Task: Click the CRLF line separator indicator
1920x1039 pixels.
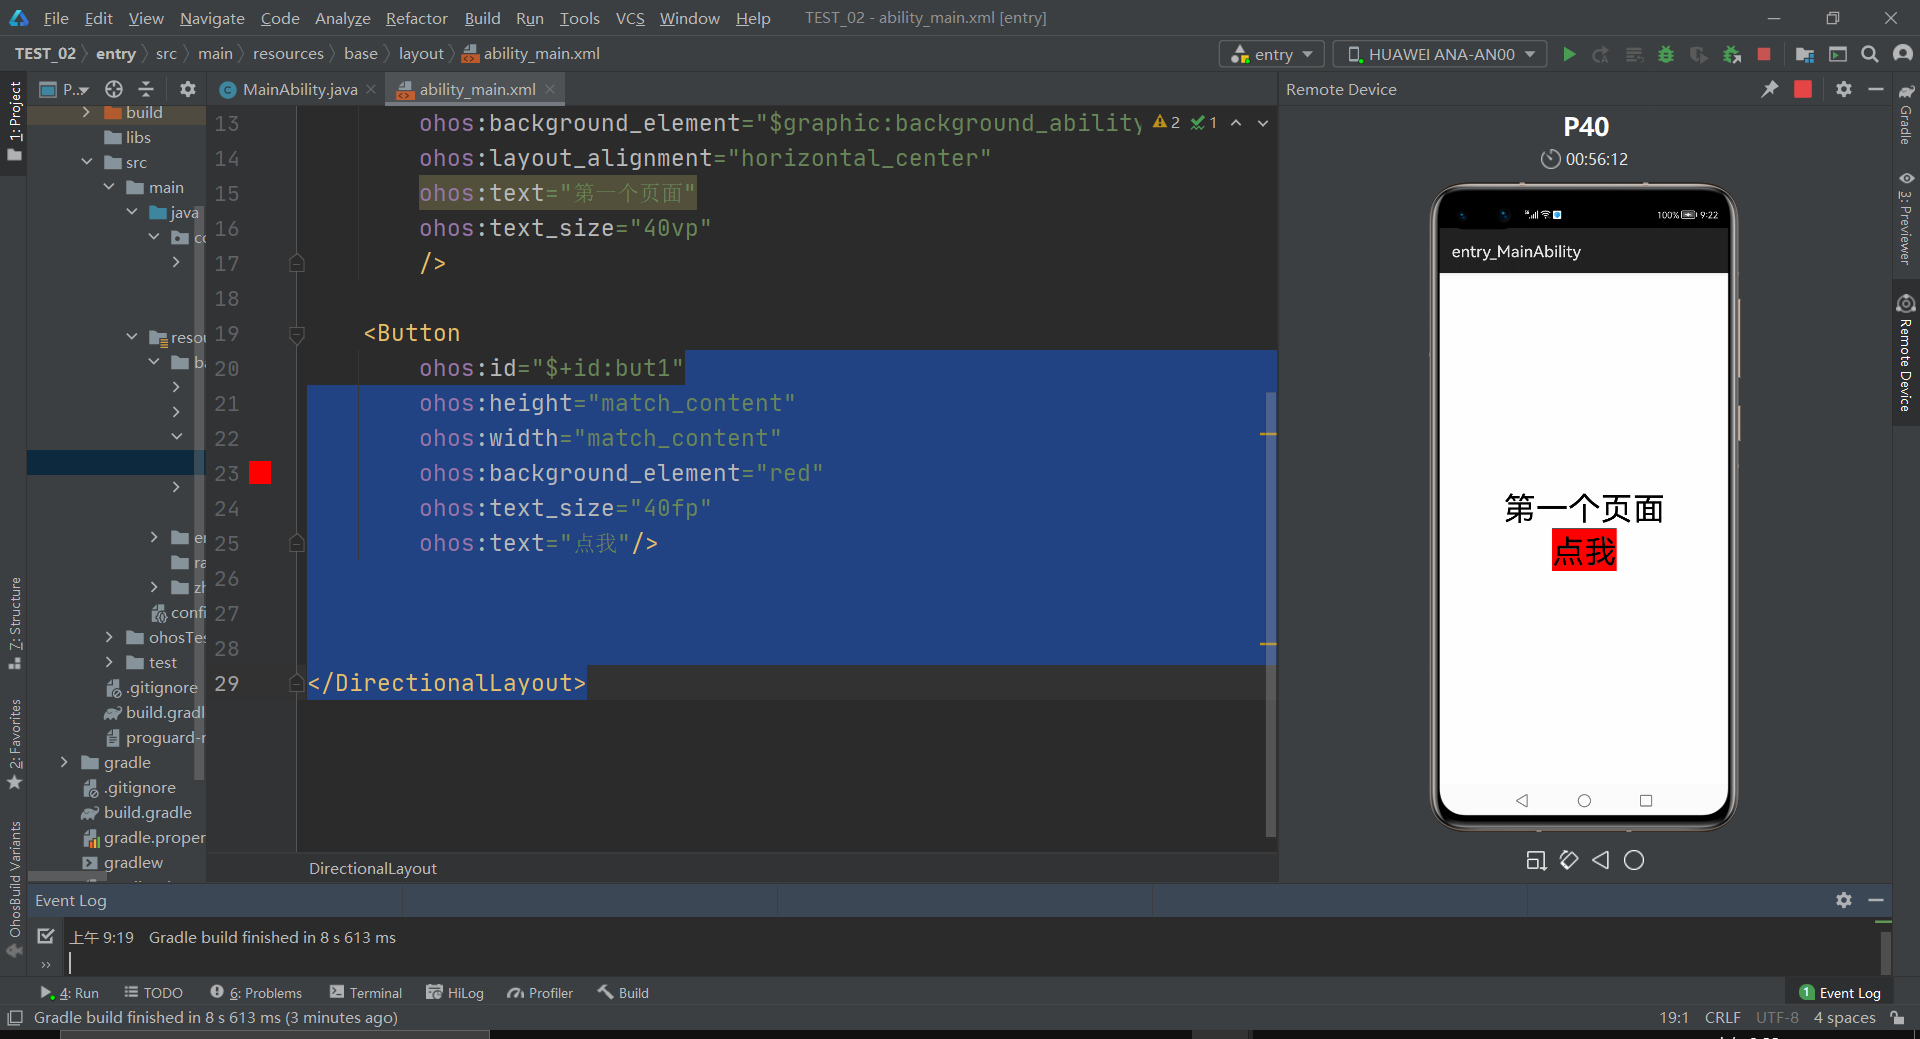Action: (x=1722, y=1017)
